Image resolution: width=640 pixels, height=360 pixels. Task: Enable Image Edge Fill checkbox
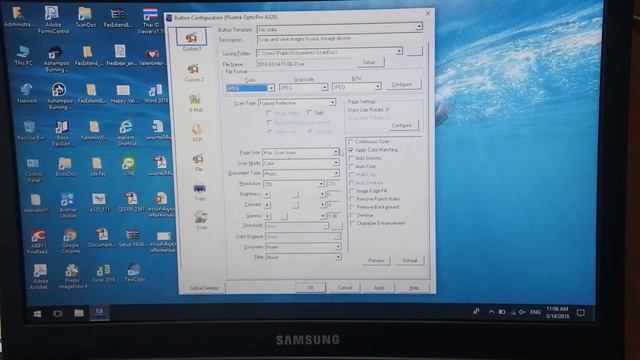point(352,191)
